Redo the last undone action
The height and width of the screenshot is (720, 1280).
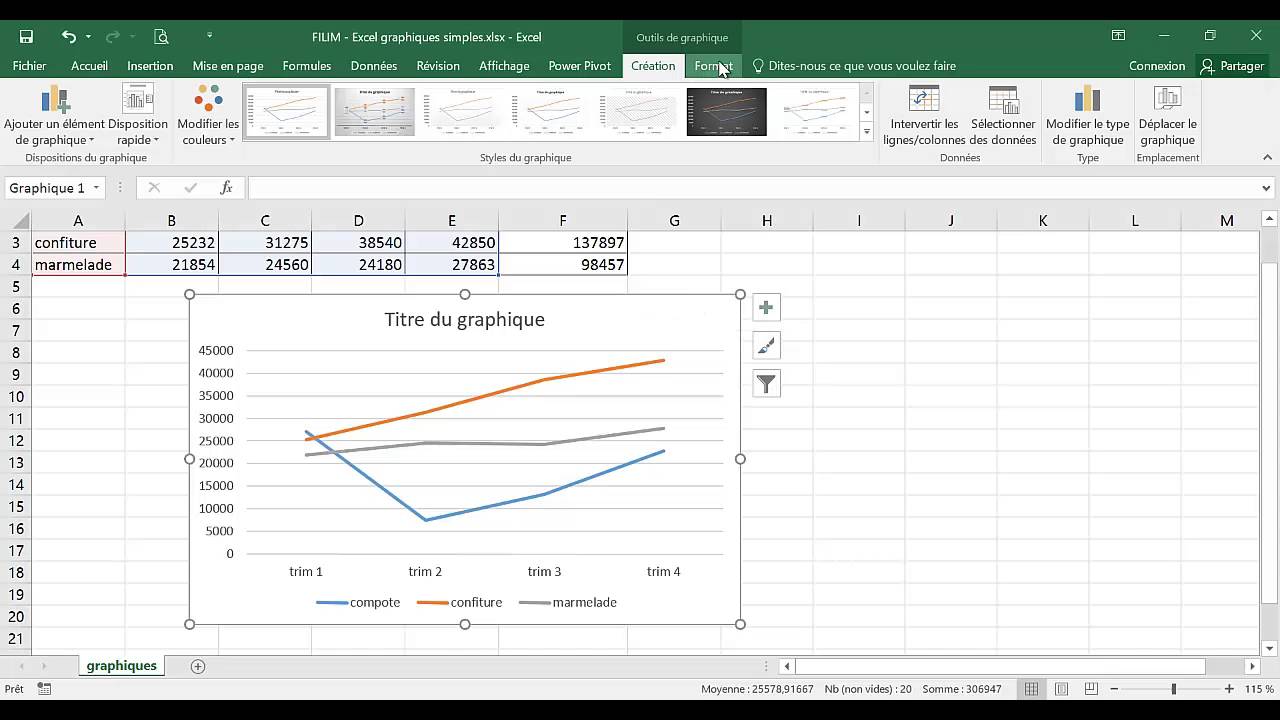tap(115, 37)
